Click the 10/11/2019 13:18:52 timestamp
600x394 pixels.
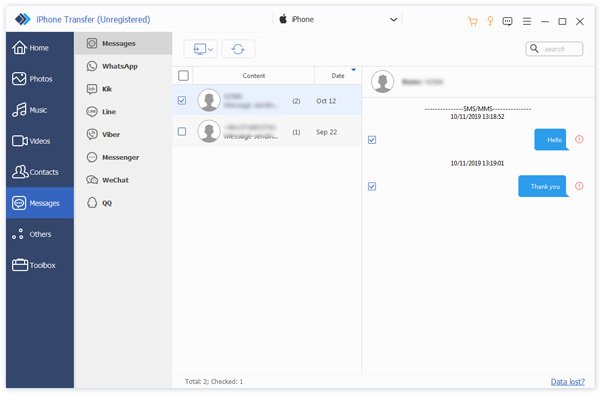point(477,117)
